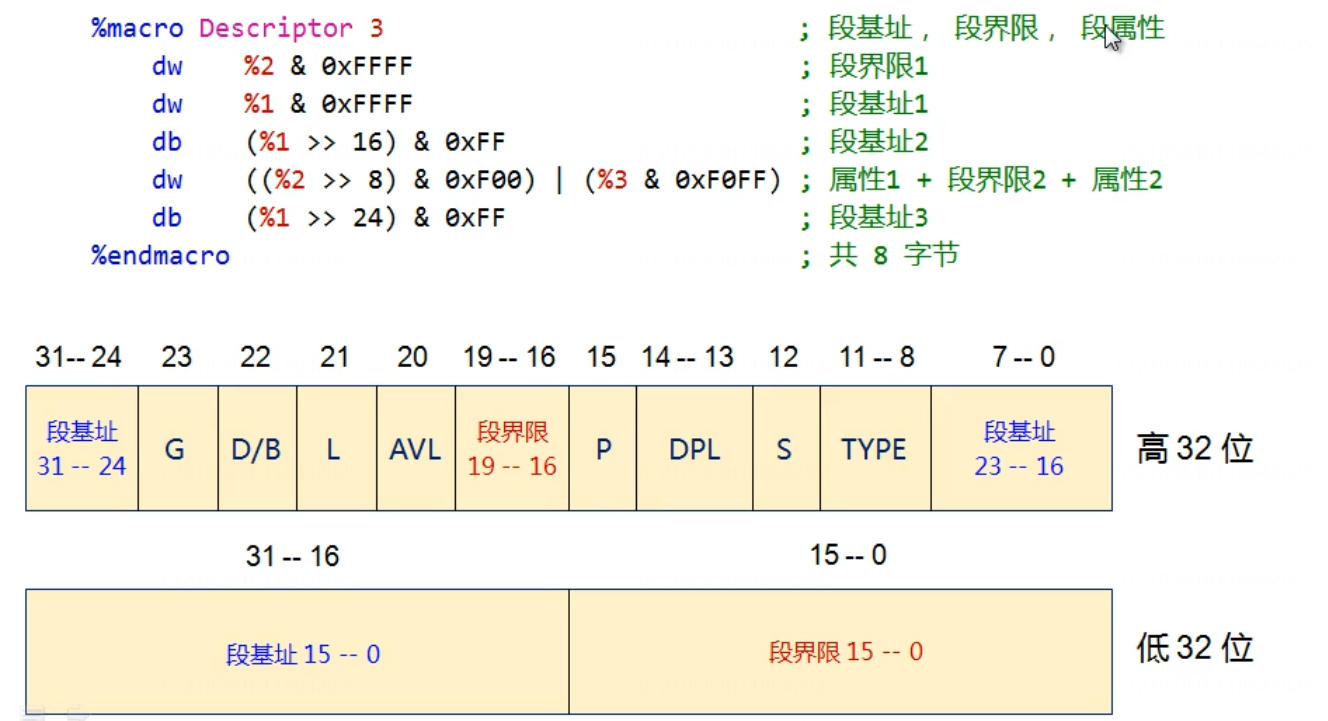Image resolution: width=1328 pixels, height=721 pixels.
Task: Click the bit number 15 above P
Action: pos(601,357)
